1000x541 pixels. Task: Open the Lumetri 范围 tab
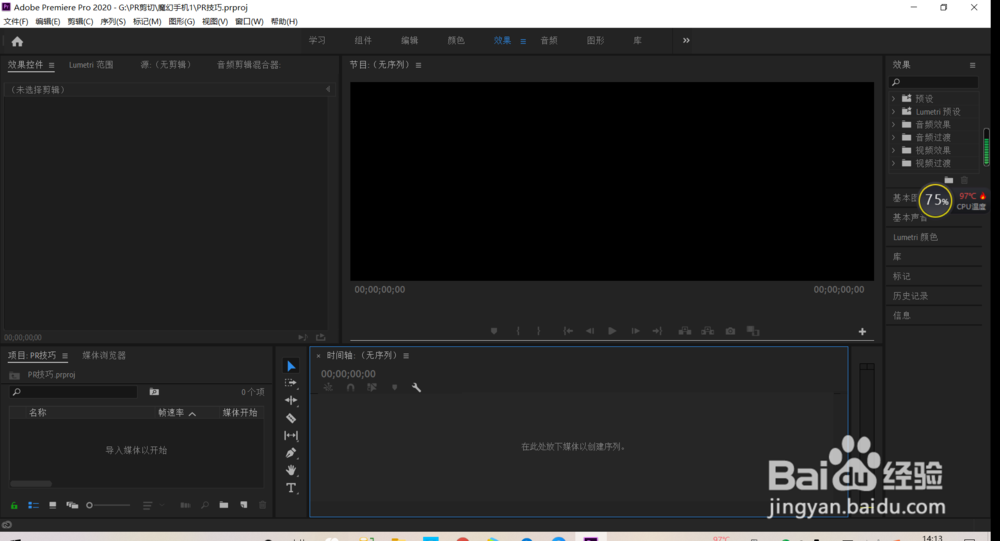pyautogui.click(x=91, y=64)
